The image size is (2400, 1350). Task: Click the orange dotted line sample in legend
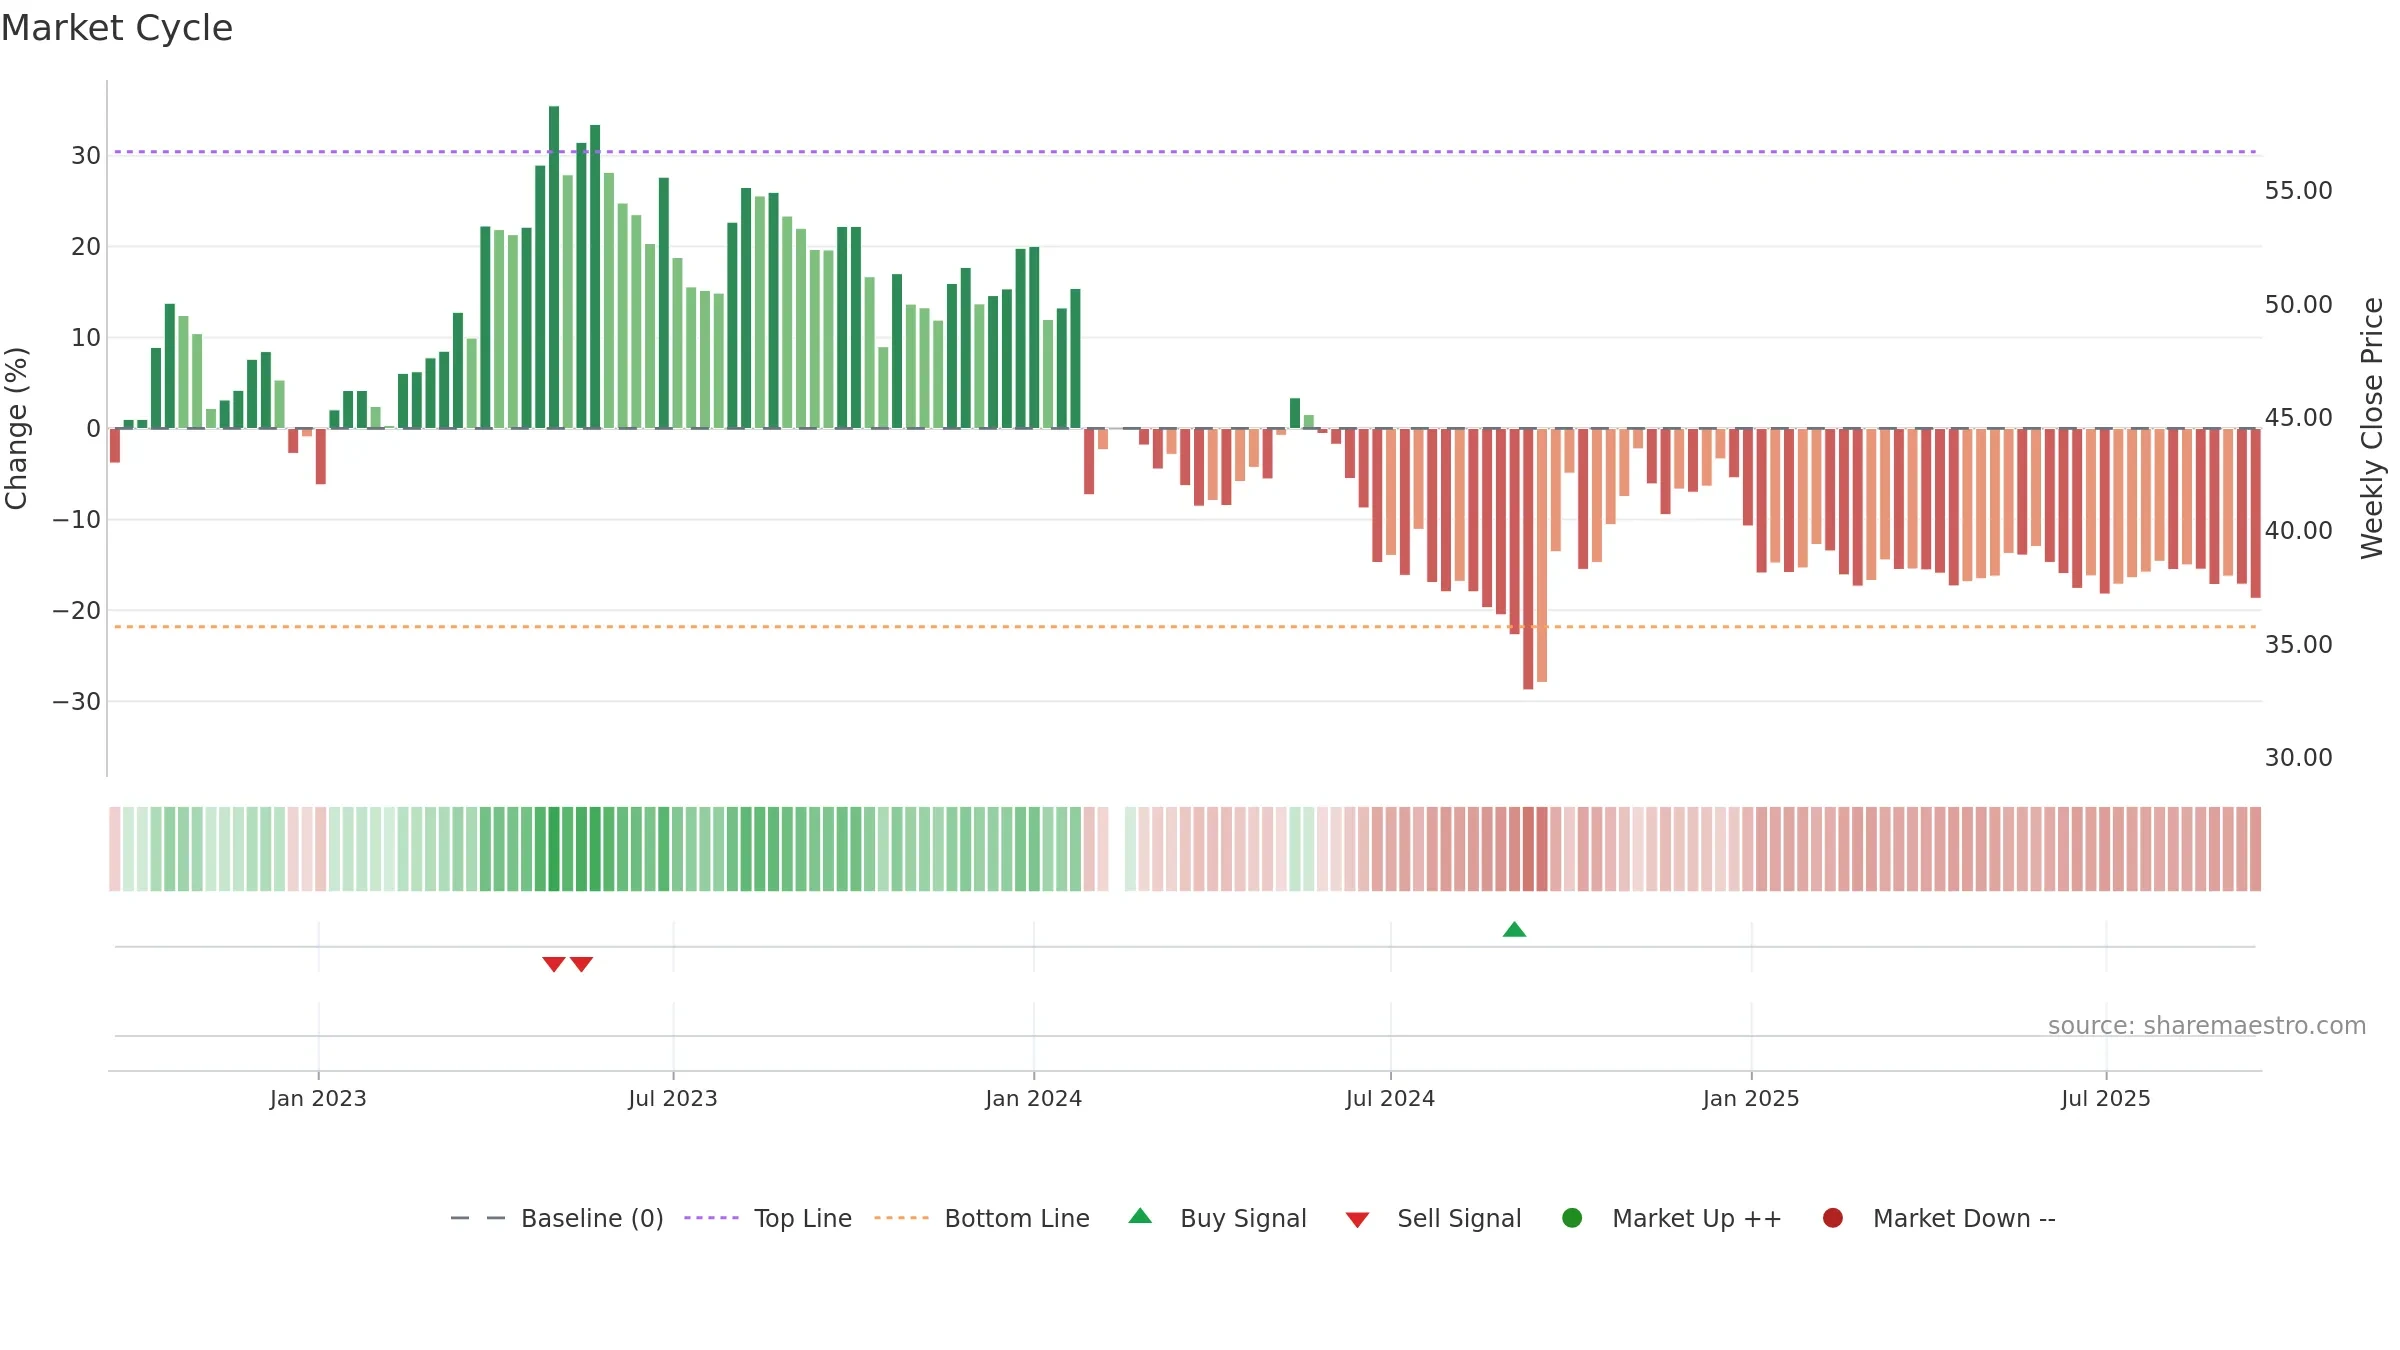tap(901, 1218)
